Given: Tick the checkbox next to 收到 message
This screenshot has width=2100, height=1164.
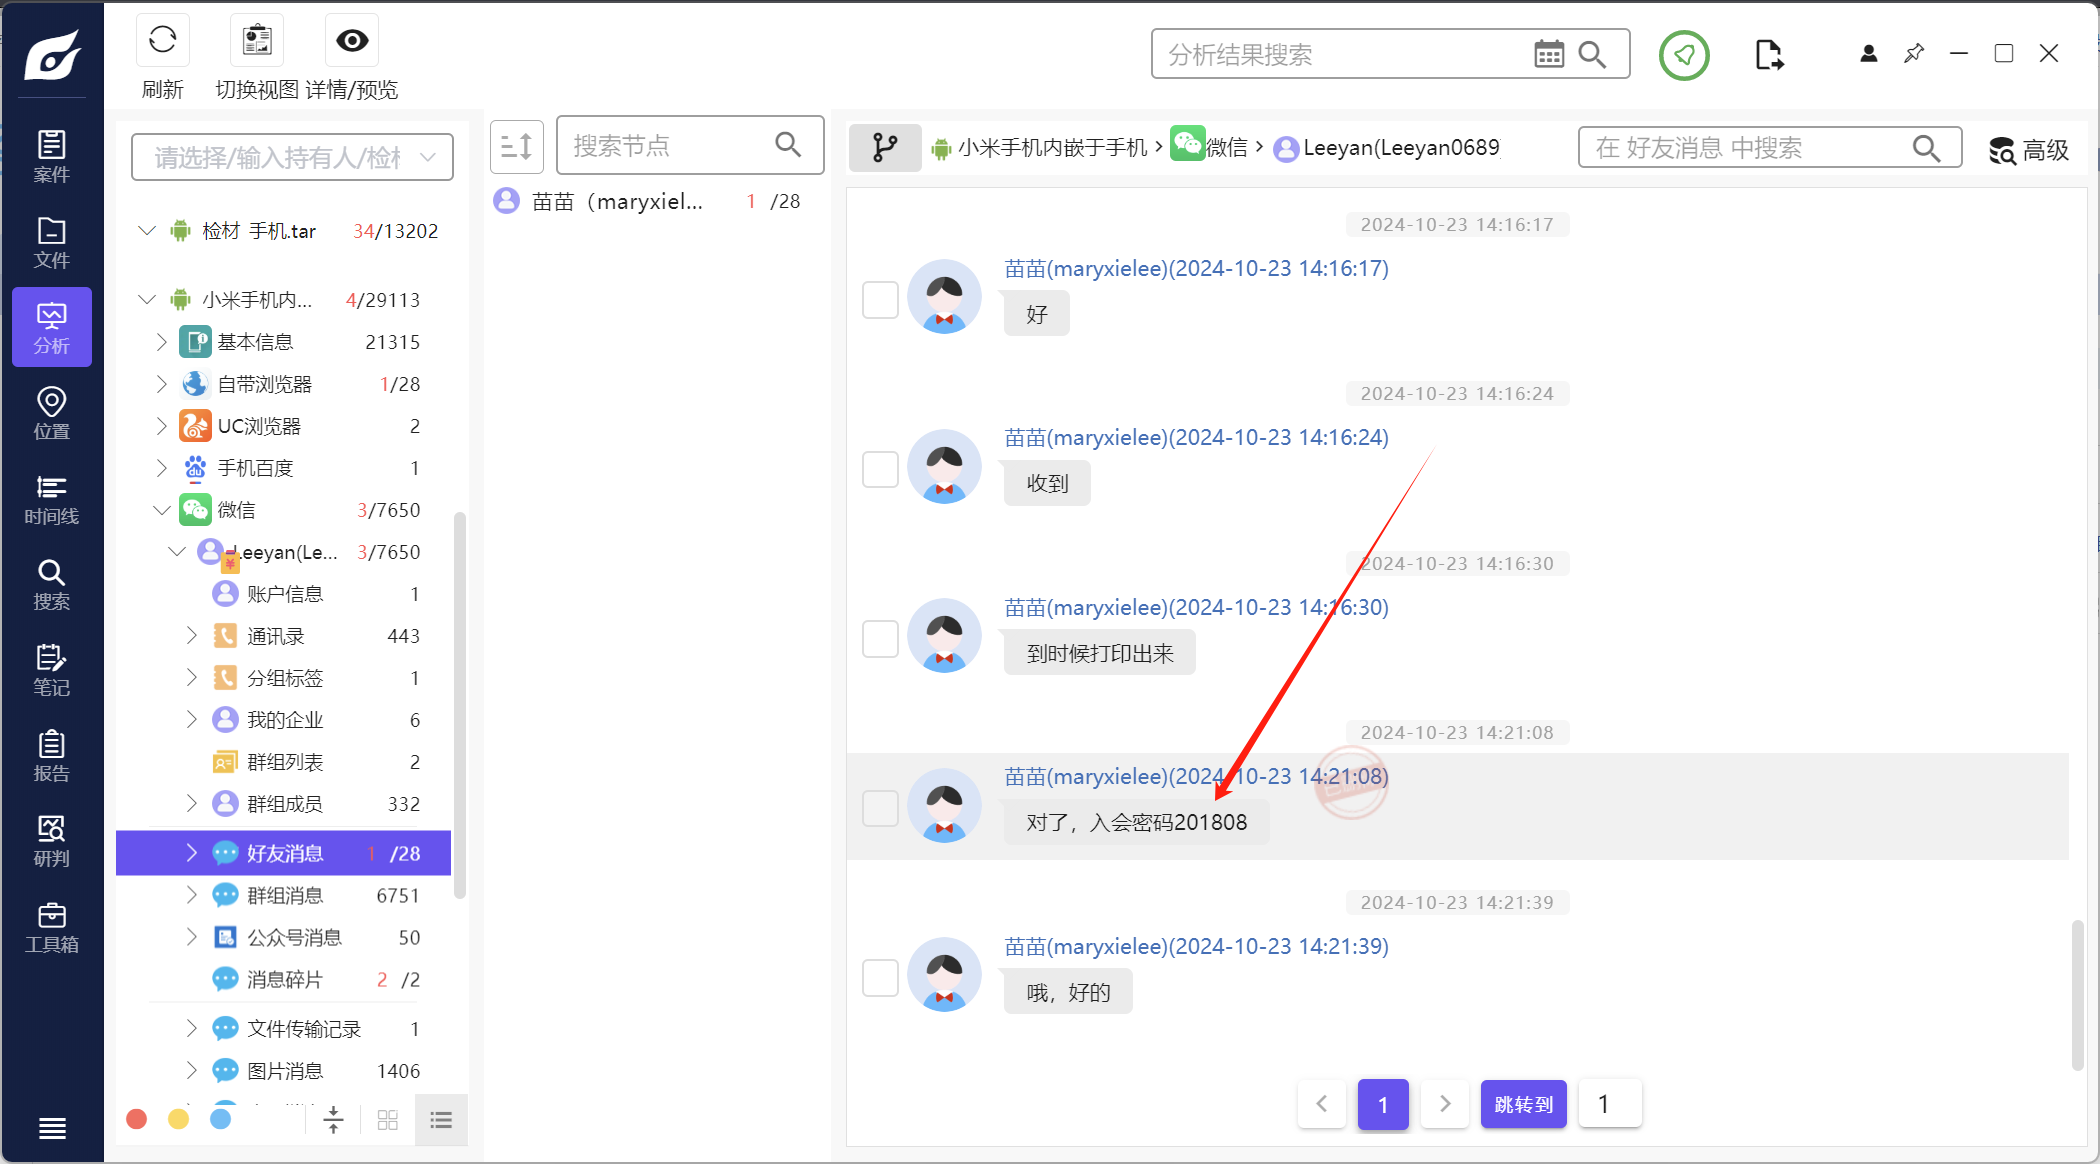Looking at the screenshot, I should [880, 469].
